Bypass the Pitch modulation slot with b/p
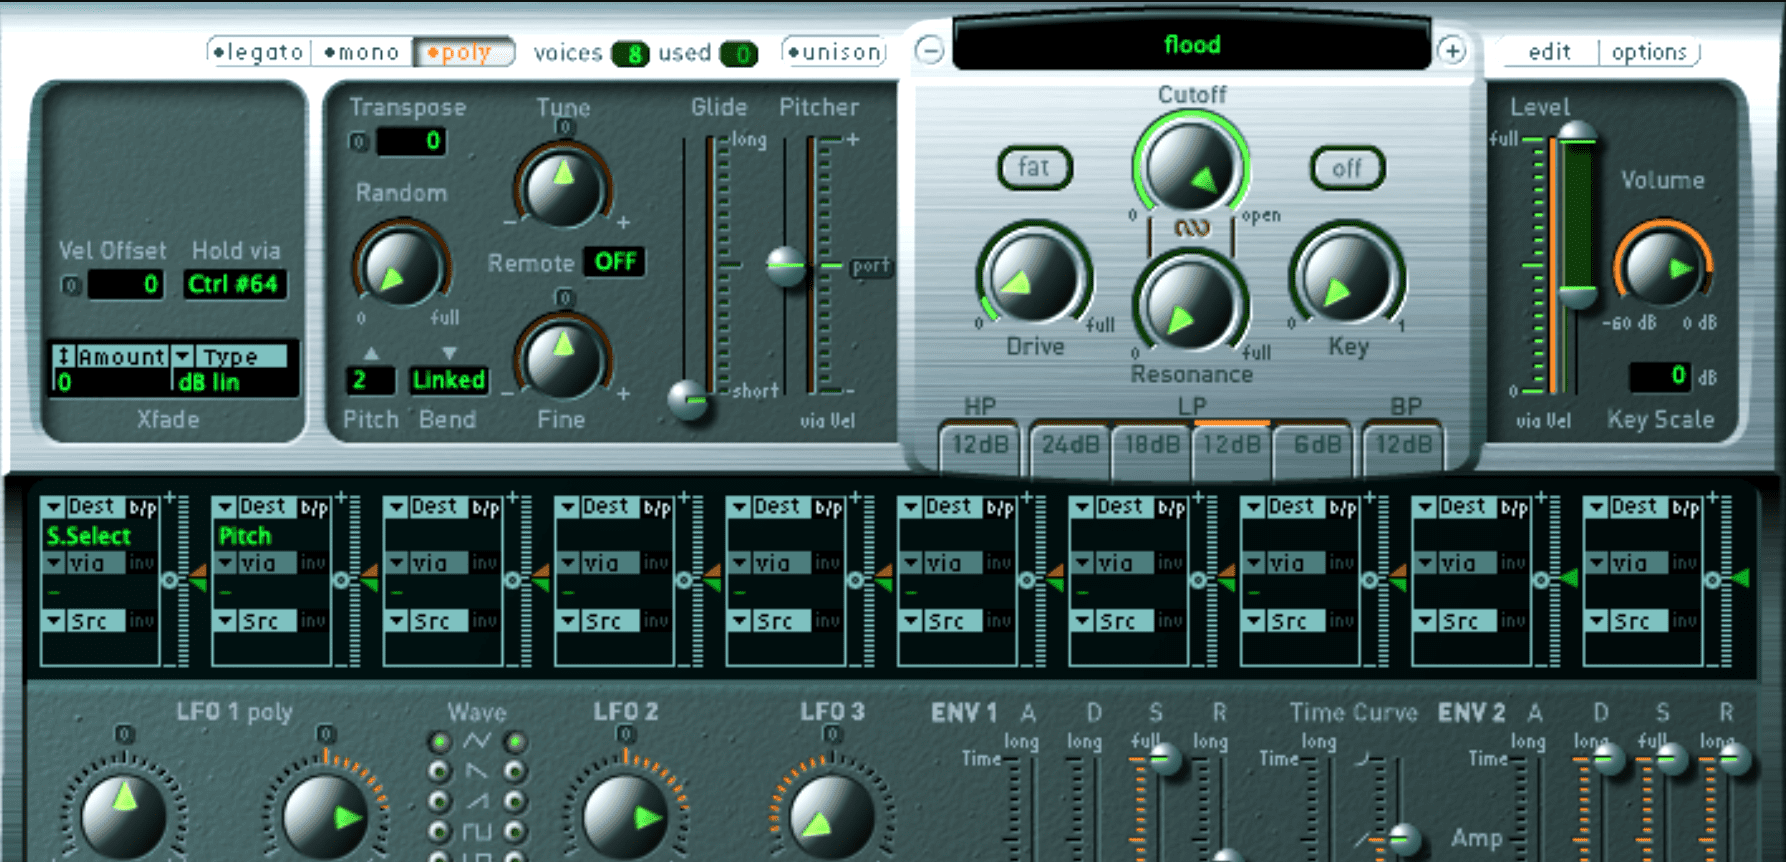1786x862 pixels. tap(314, 508)
